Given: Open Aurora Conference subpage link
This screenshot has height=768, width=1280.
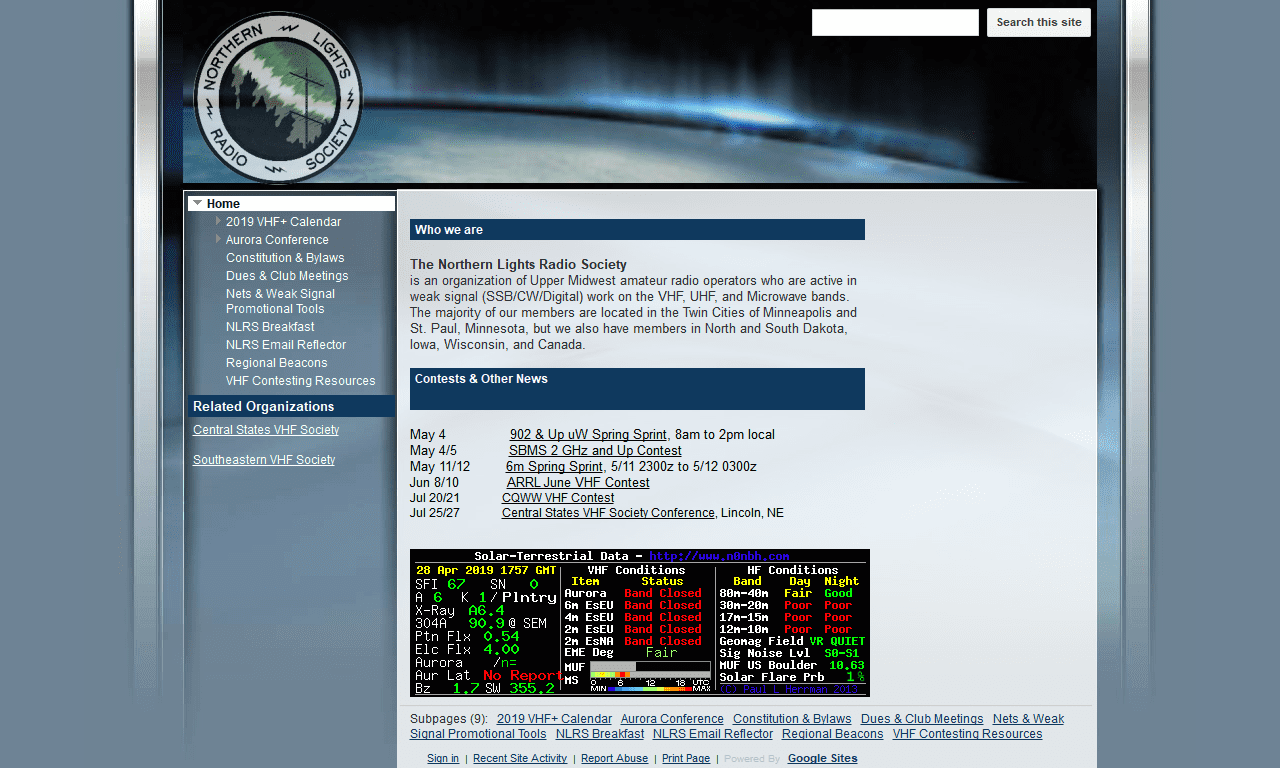Looking at the screenshot, I should (x=672, y=719).
